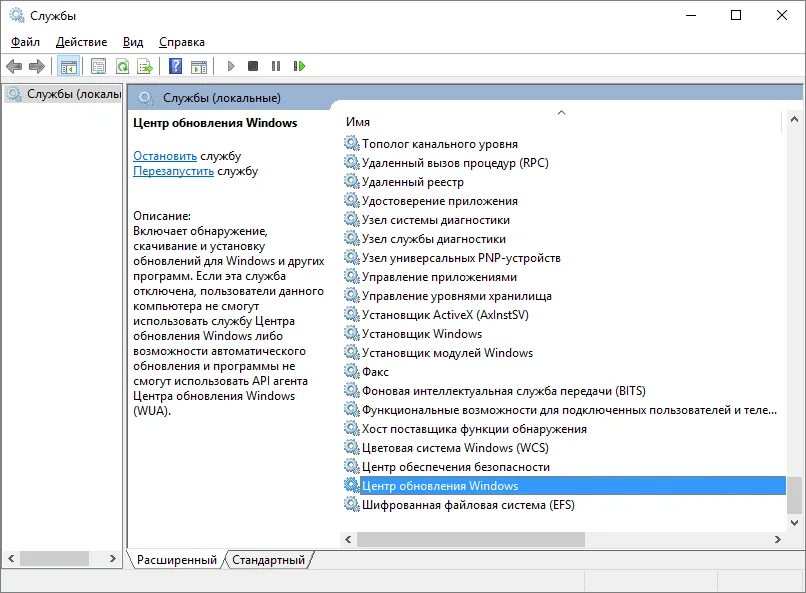The width and height of the screenshot is (806, 593).
Task: Open the Properties toolbar icon
Action: click(98, 66)
